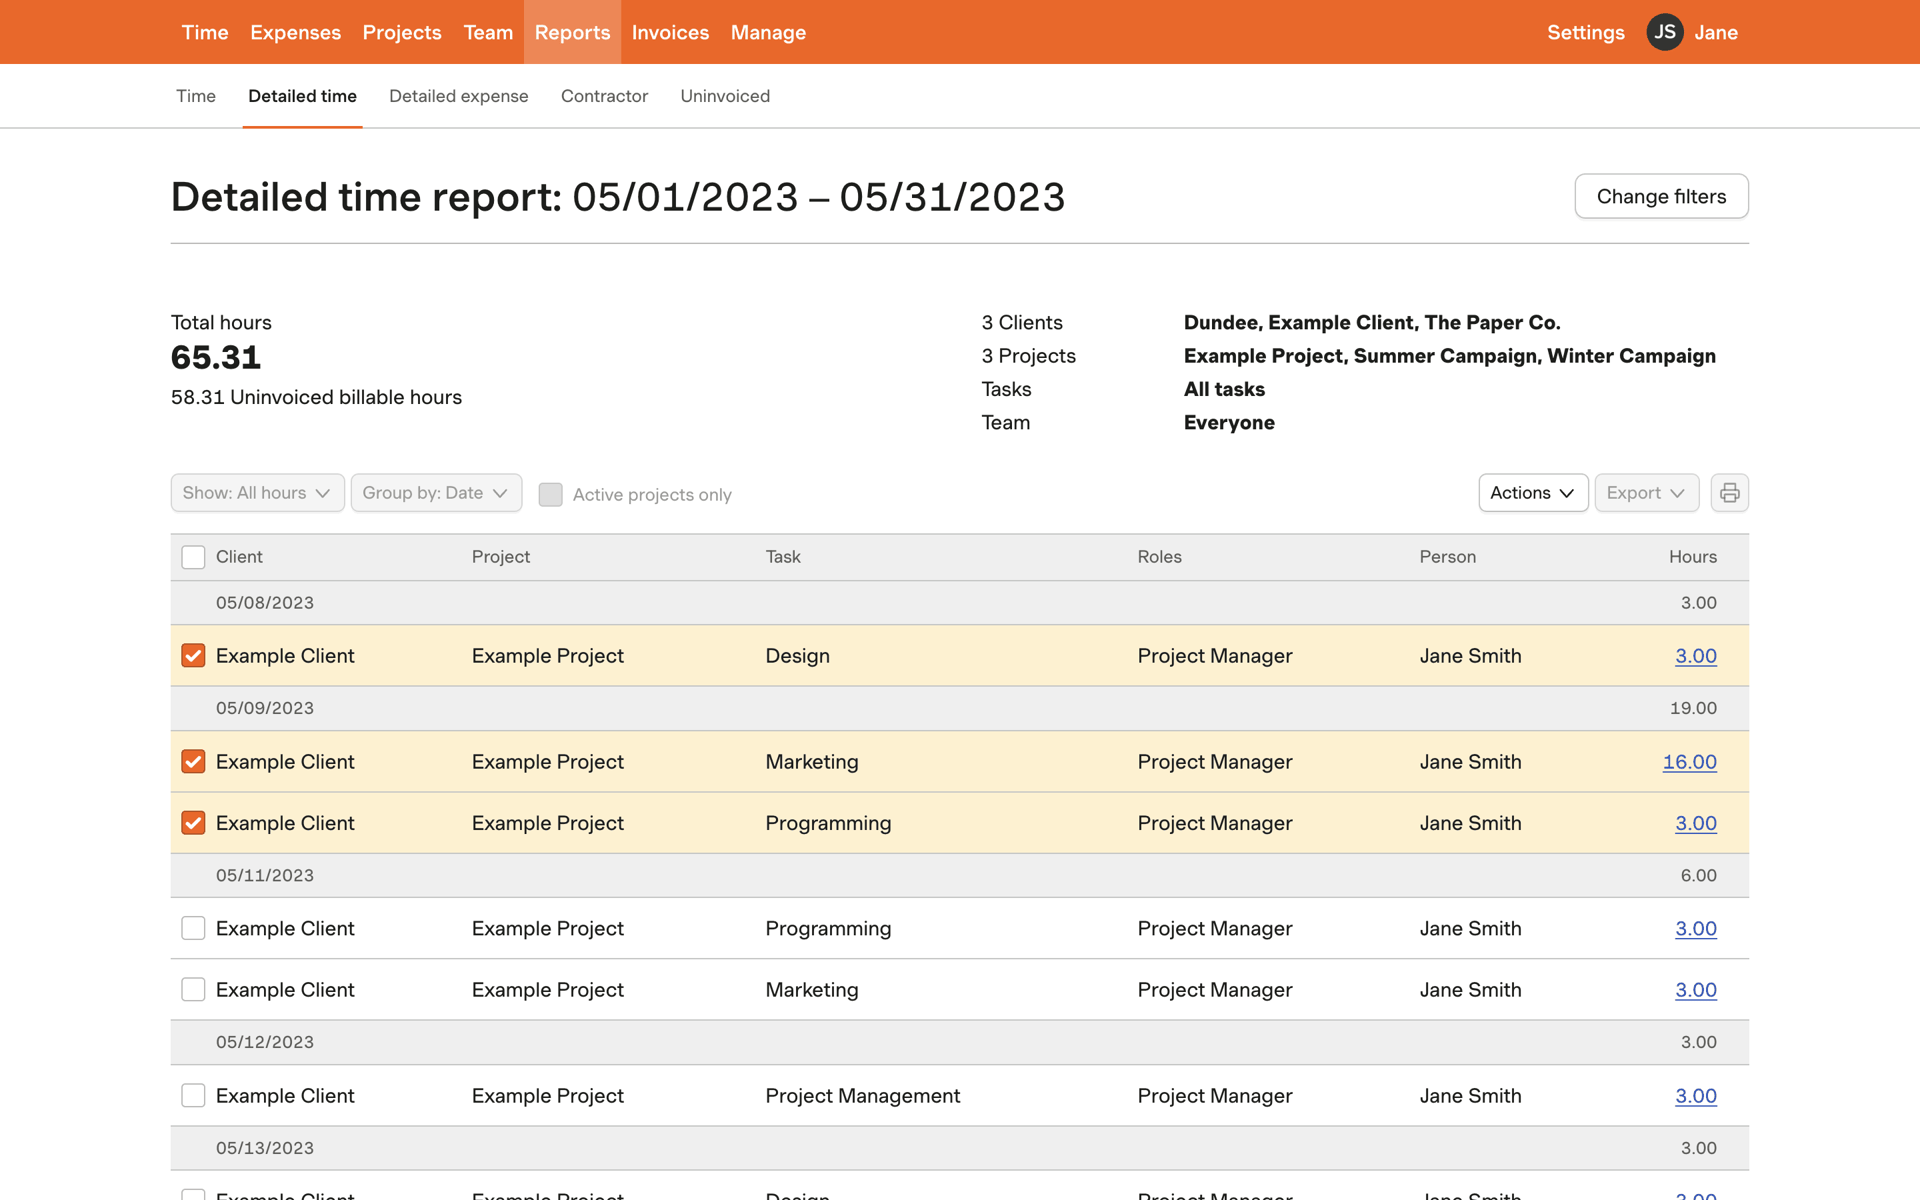Screen dimensions: 1920x1200
Task: Click the 05/12/2023 date group row
Action: [x=960, y=1042]
